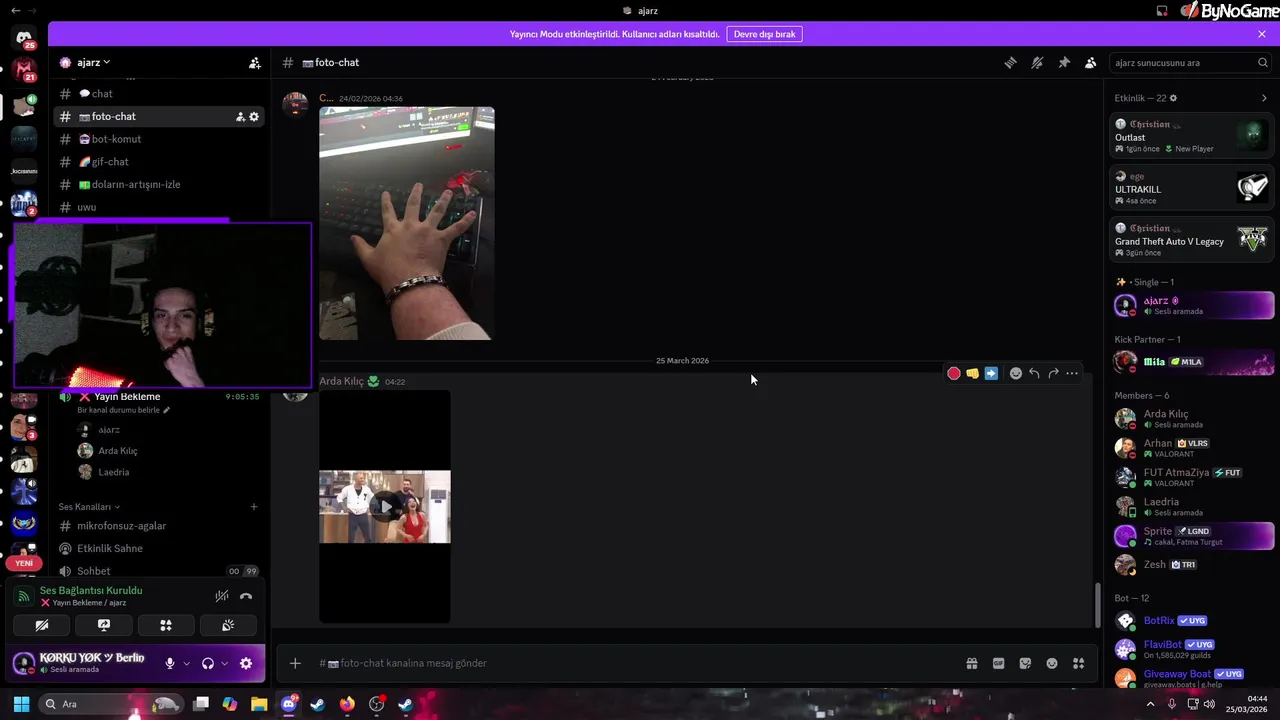
Task: Open output device options arrow beside headphones
Action: [225, 663]
